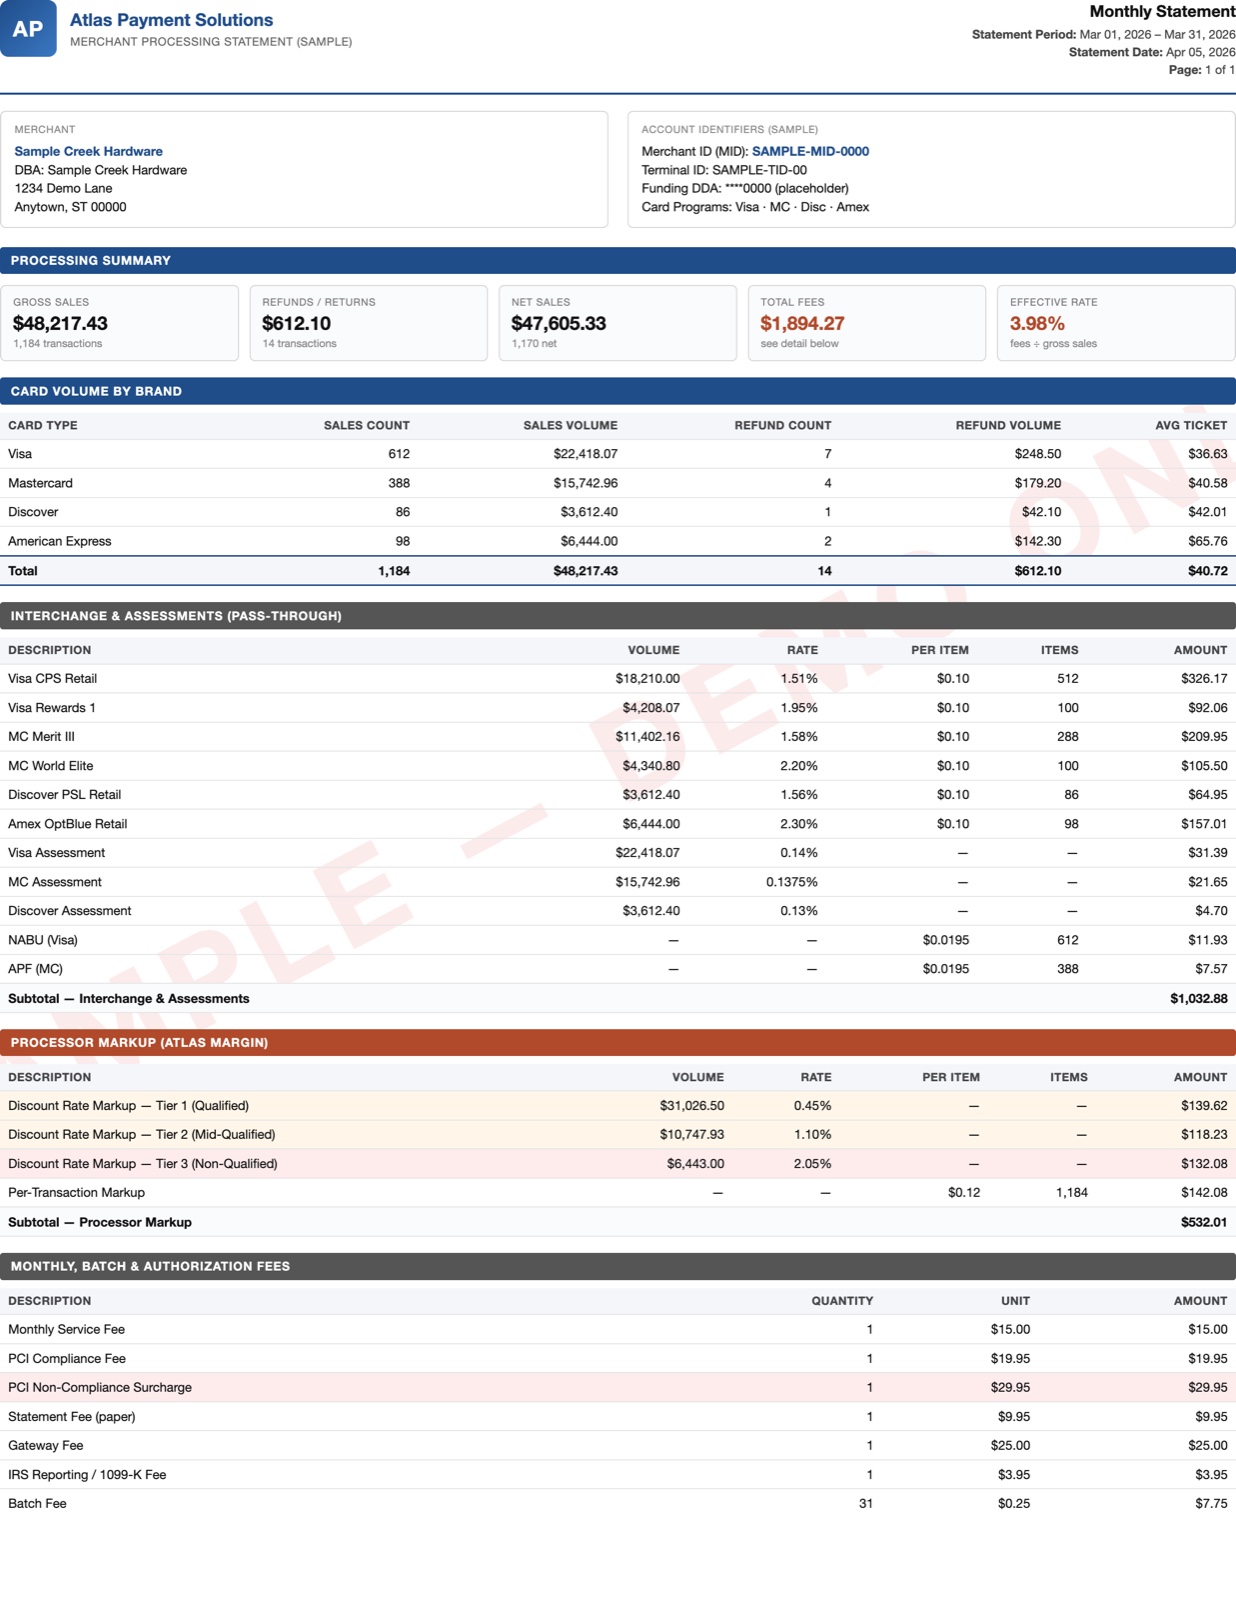Screen dimensions: 1236x1600
Task: Click Visa Rewards 1 amount $92.06
Action: pos(1208,707)
